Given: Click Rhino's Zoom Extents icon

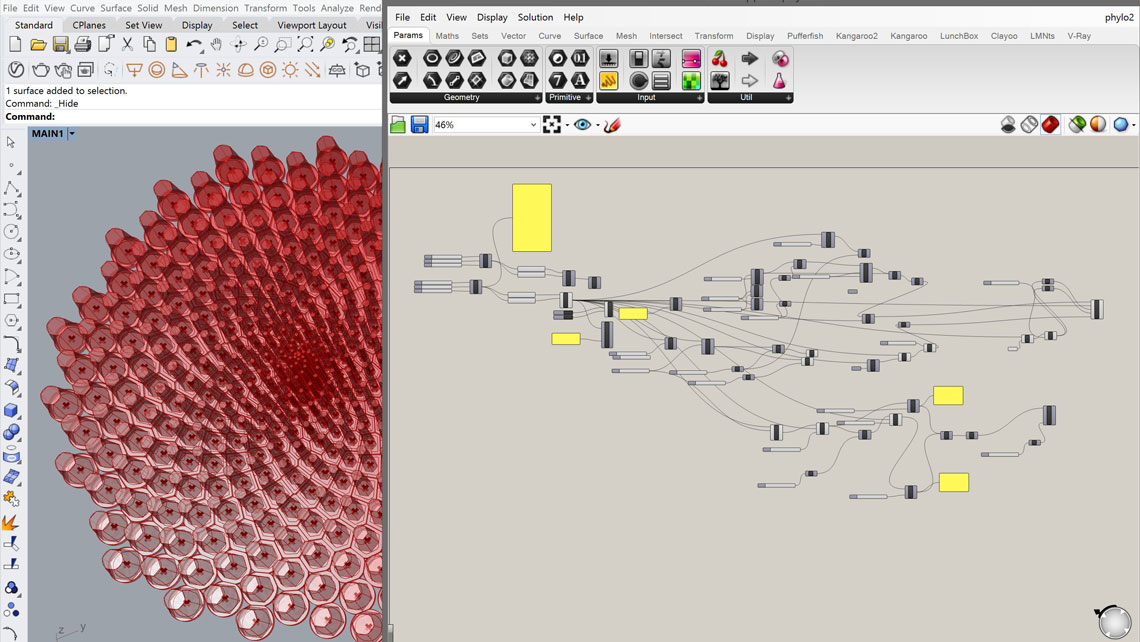Looking at the screenshot, I should tap(305, 44).
